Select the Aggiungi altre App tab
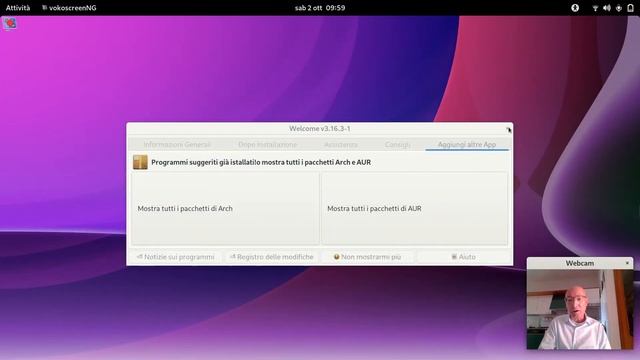The height and width of the screenshot is (360, 640). tap(467, 144)
